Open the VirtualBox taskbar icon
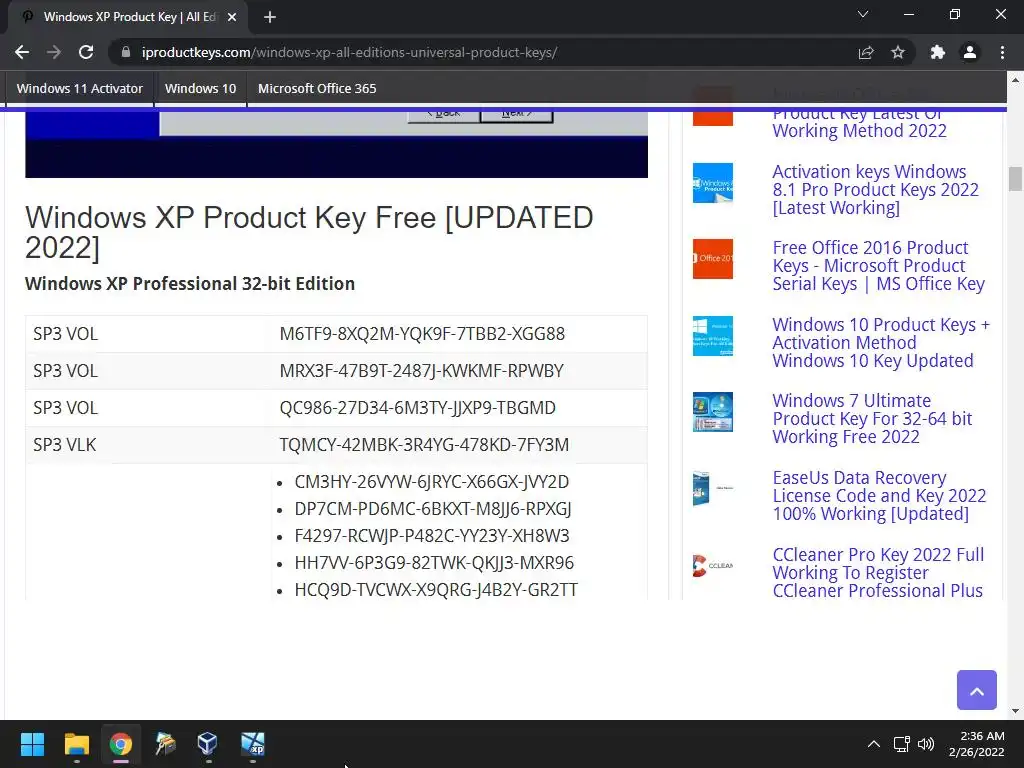 click(x=207, y=744)
